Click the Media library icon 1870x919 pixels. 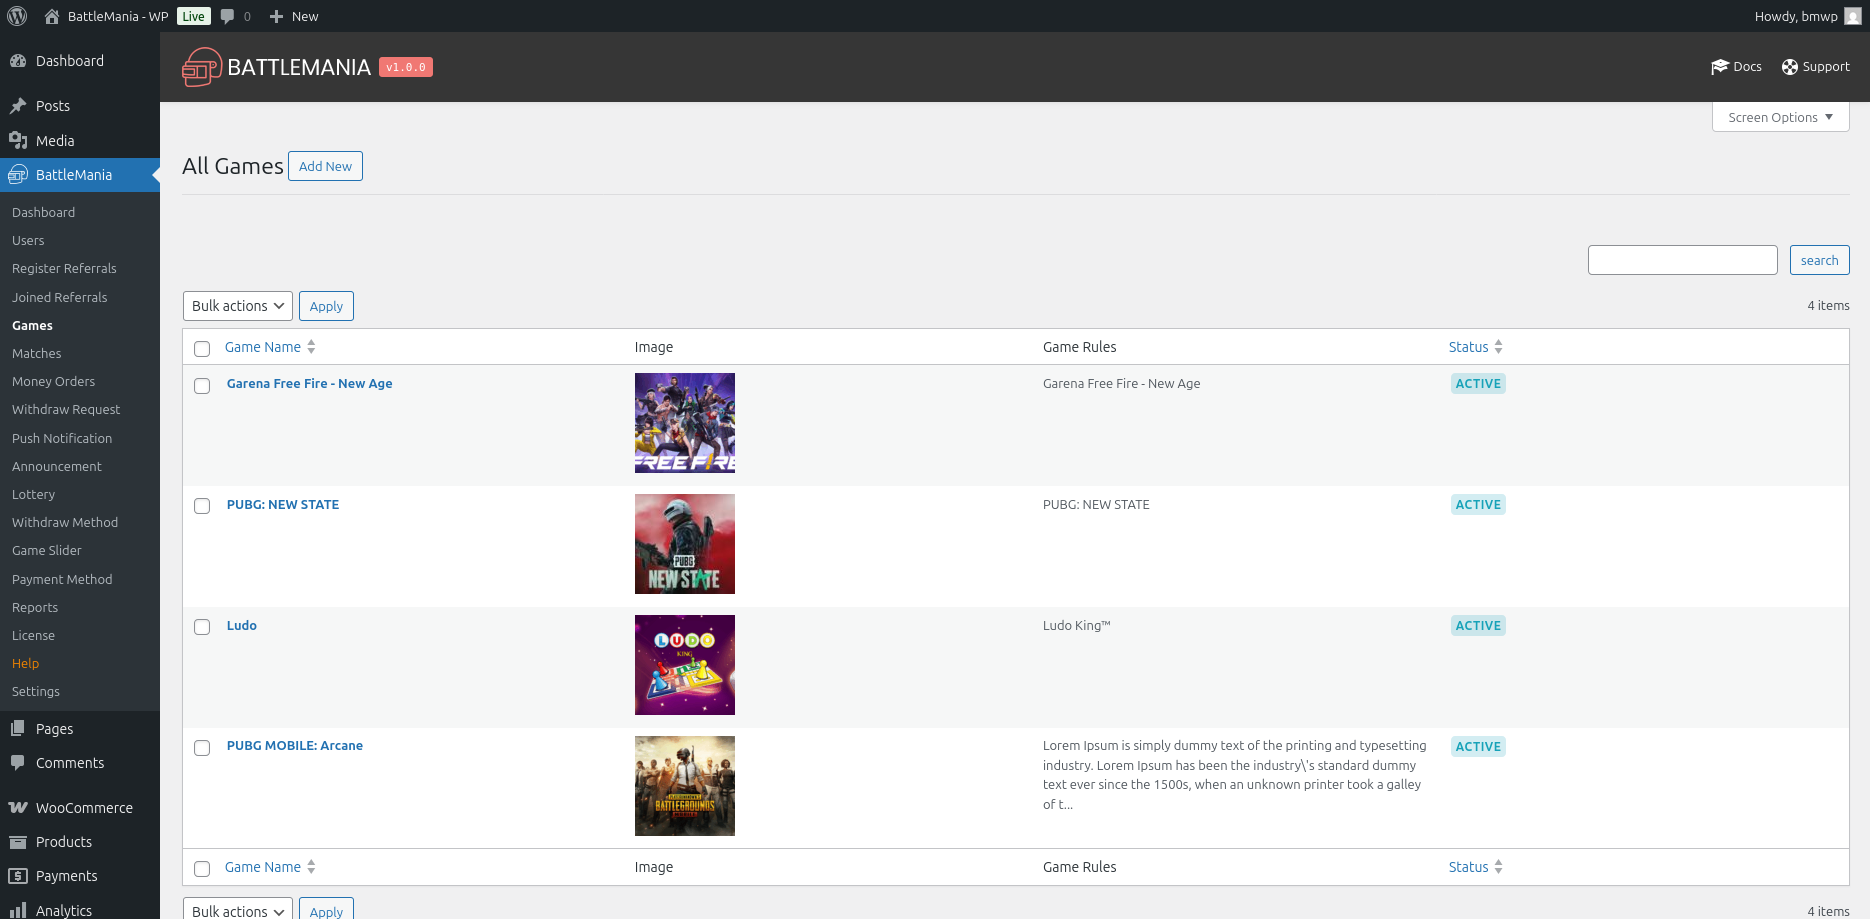coord(18,141)
